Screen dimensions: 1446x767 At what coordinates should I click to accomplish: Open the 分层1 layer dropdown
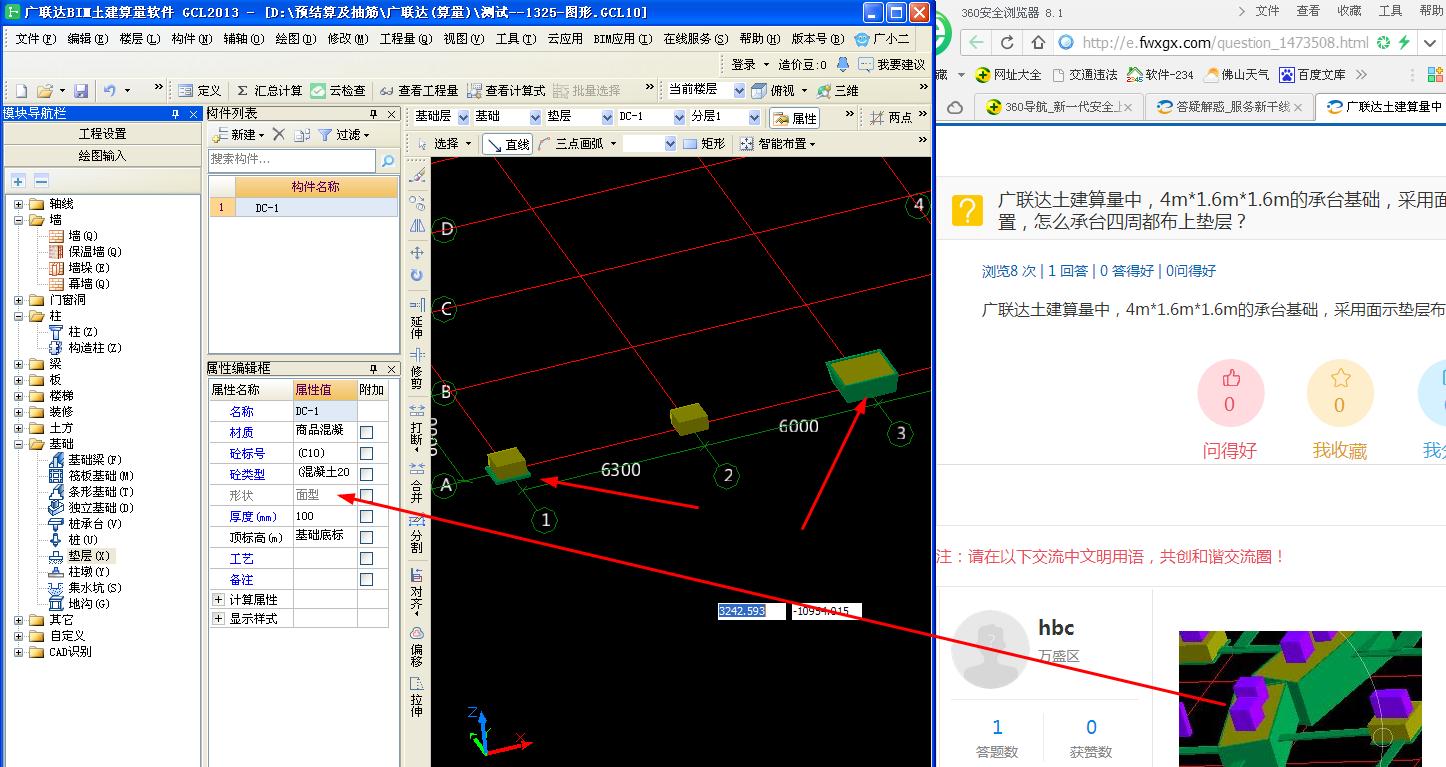coord(752,117)
